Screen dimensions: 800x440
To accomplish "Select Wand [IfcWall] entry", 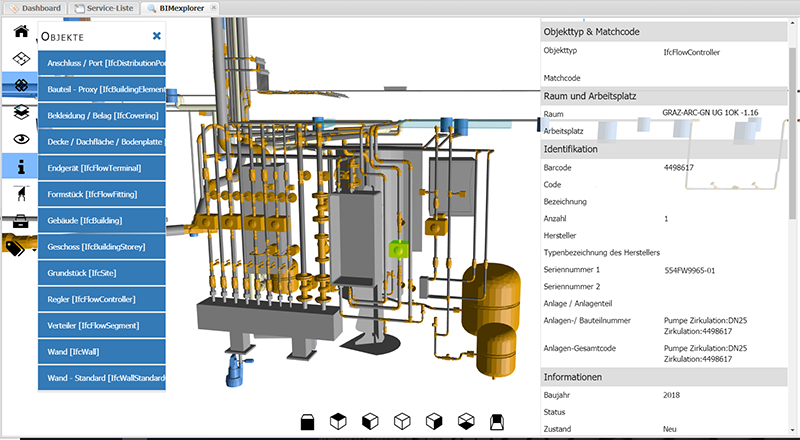I will (x=102, y=352).
